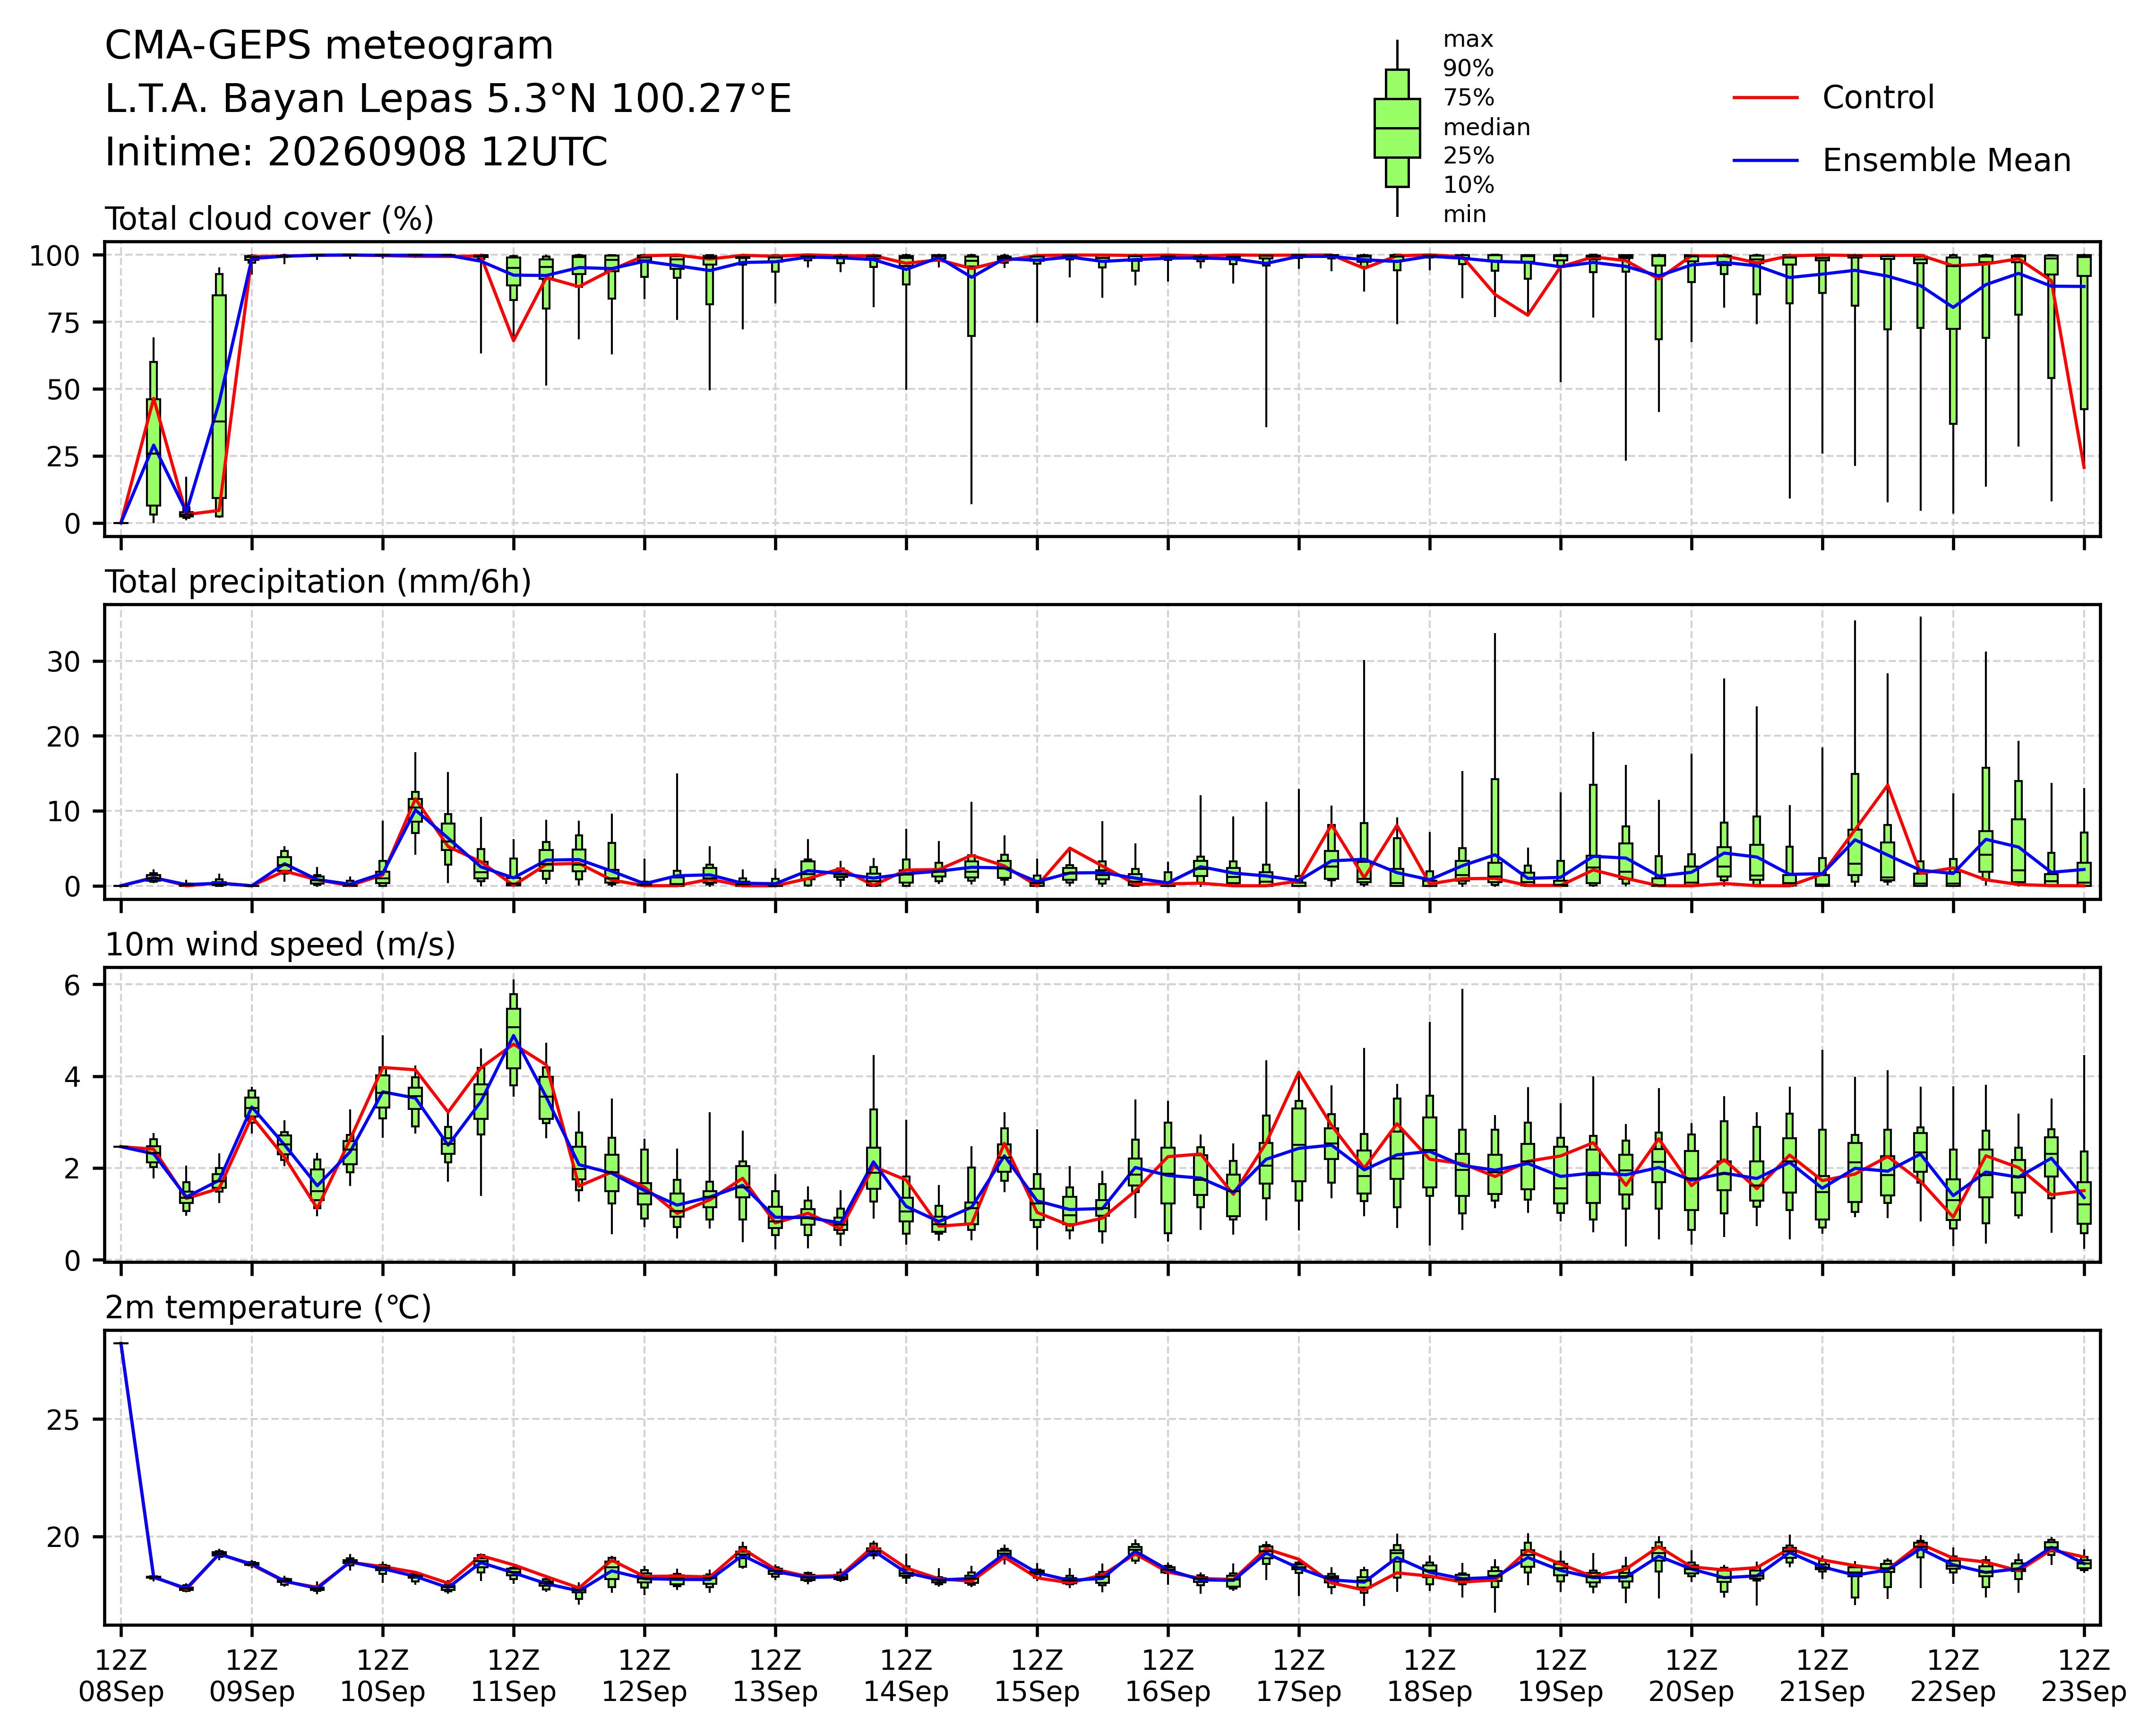Screen dimensions: 2156x1735
Task: Click the 'Total precipitation (mm/6h)' panel title
Action: click(x=318, y=582)
